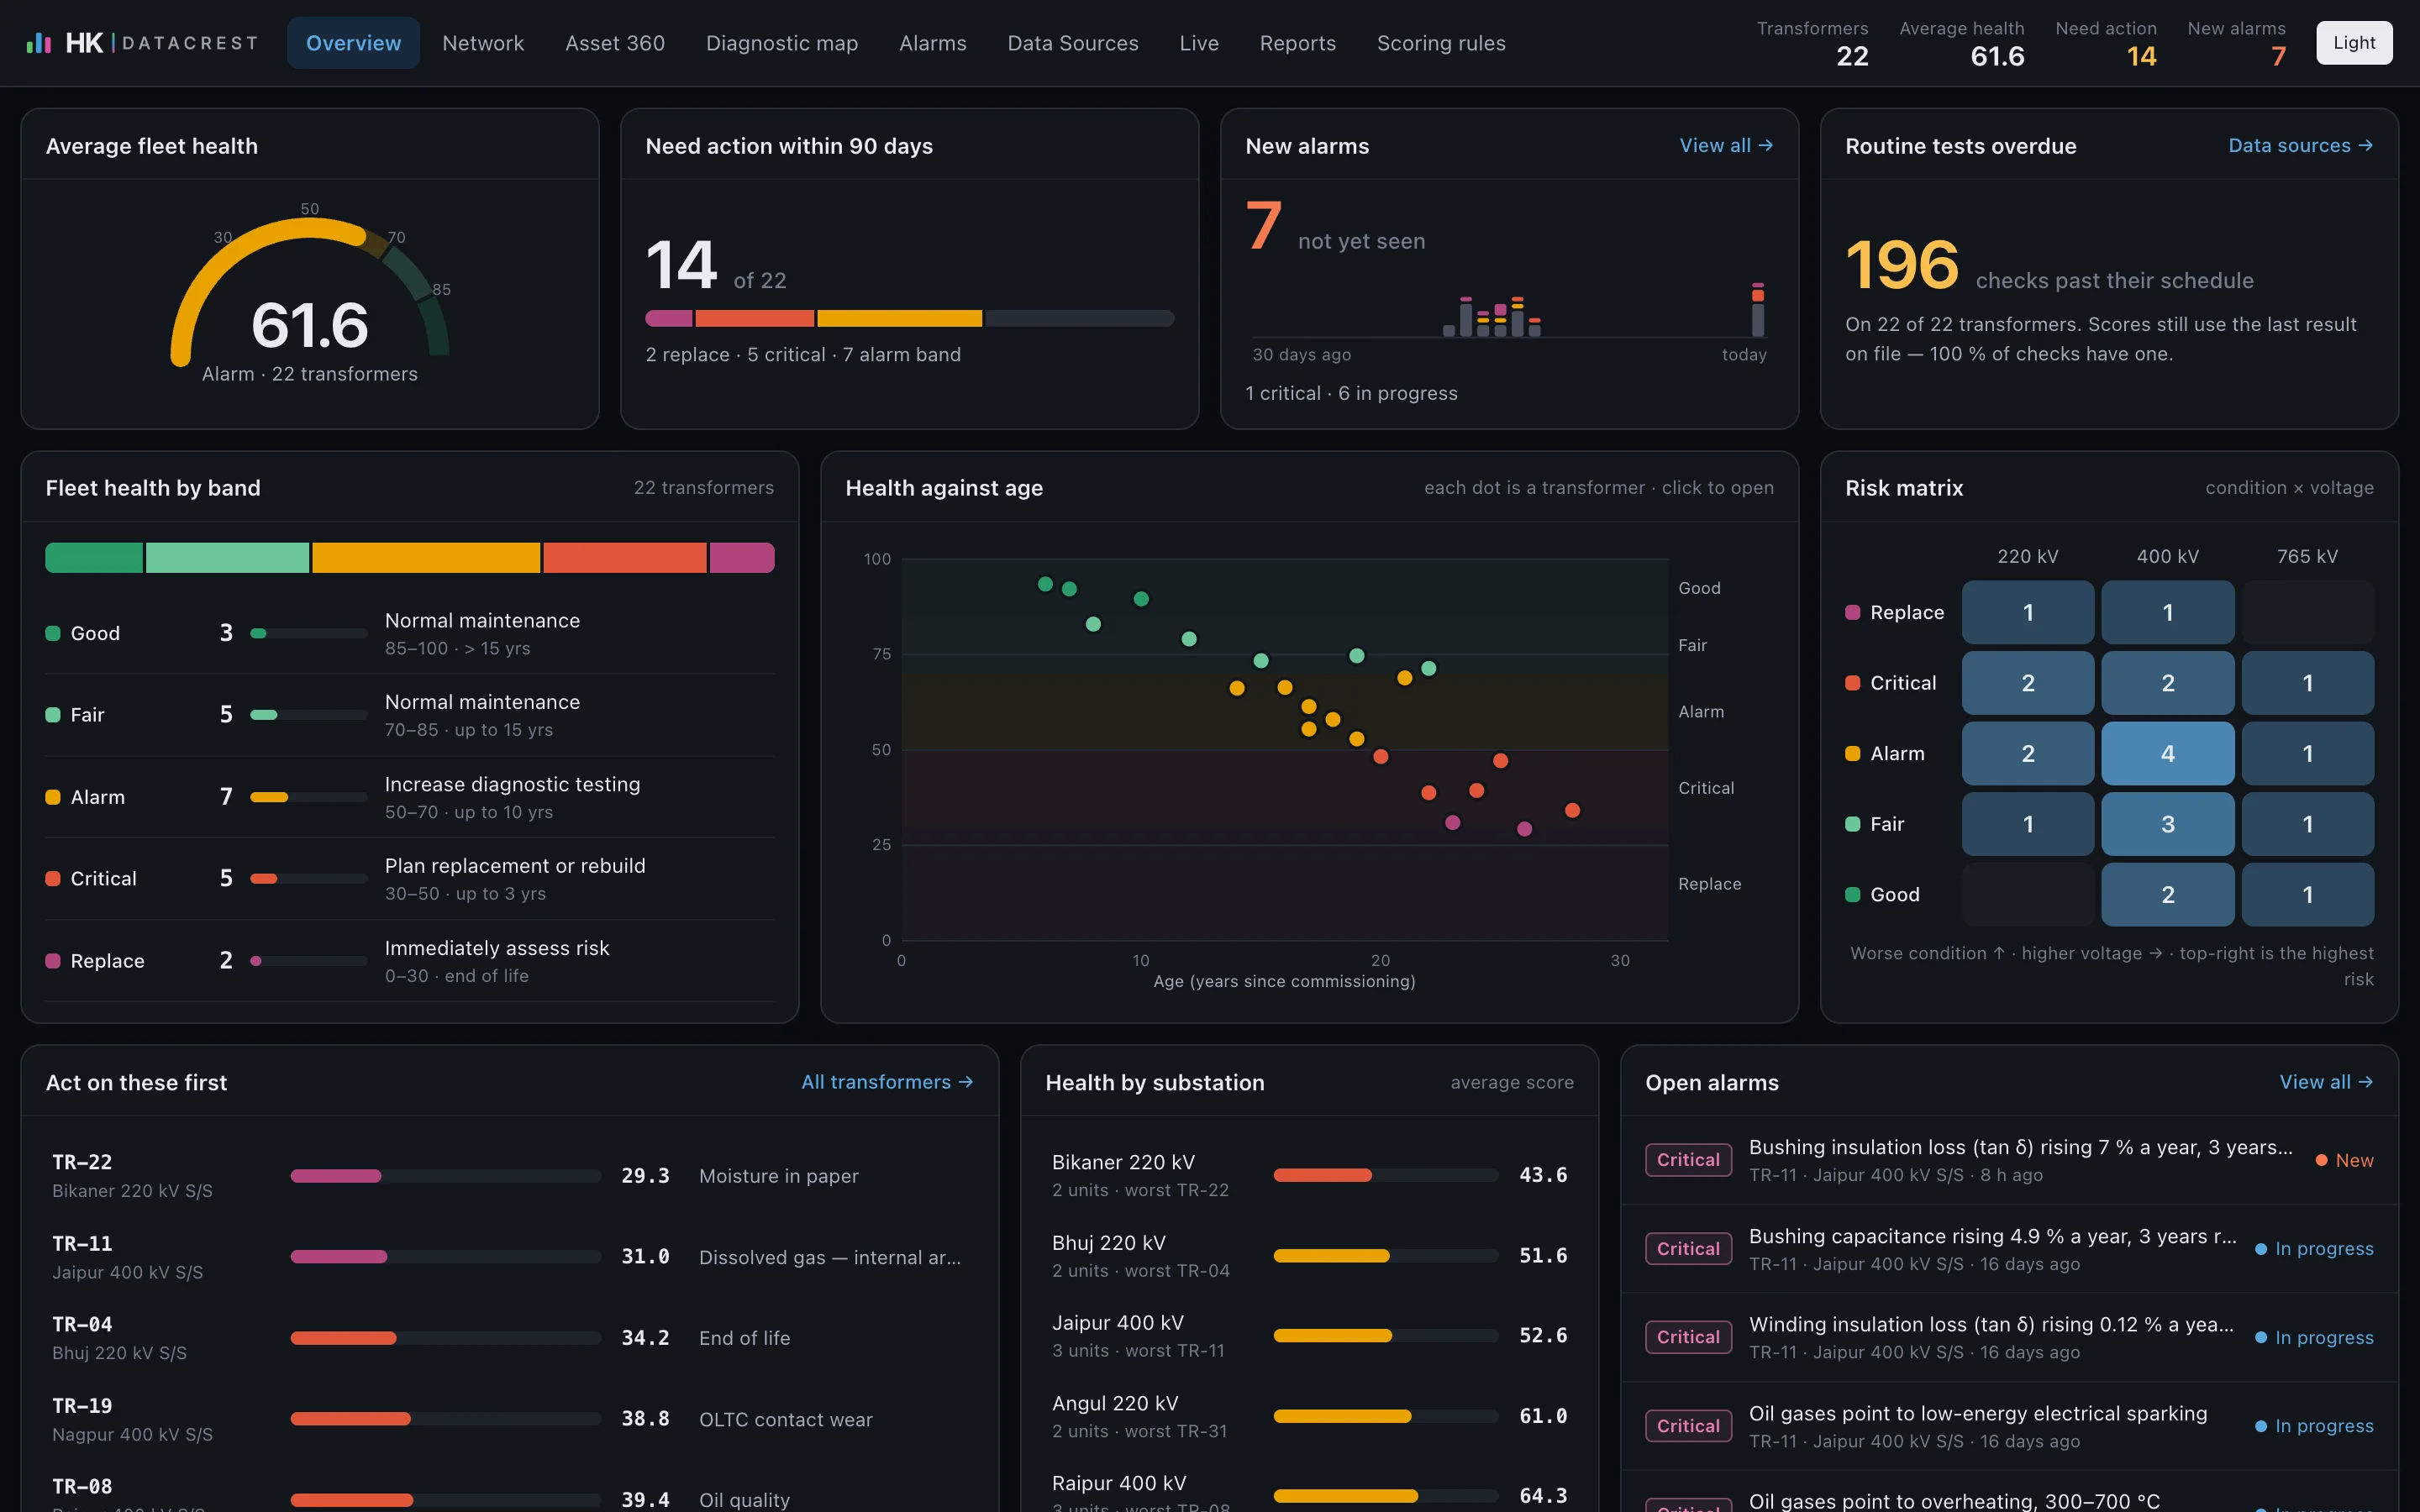Open the Reports tab

coord(1298,43)
